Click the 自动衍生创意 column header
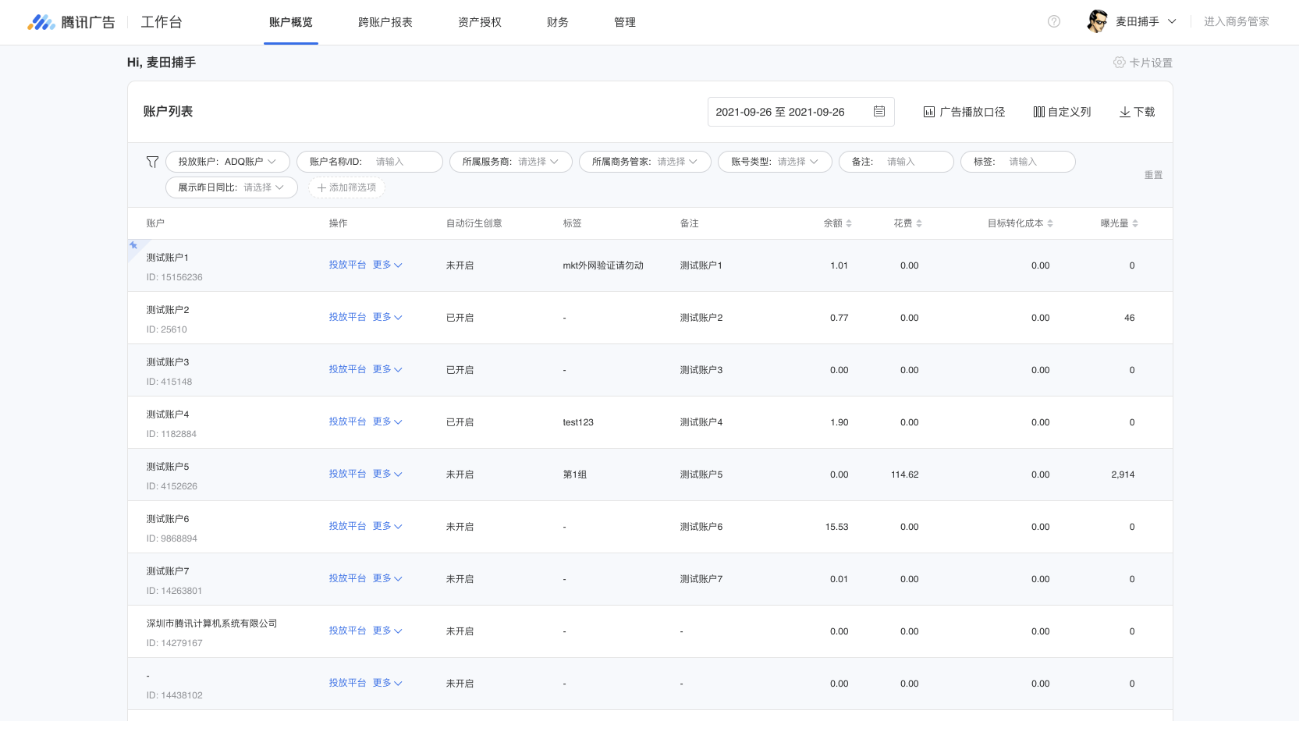The image size is (1299, 747). 474,223
